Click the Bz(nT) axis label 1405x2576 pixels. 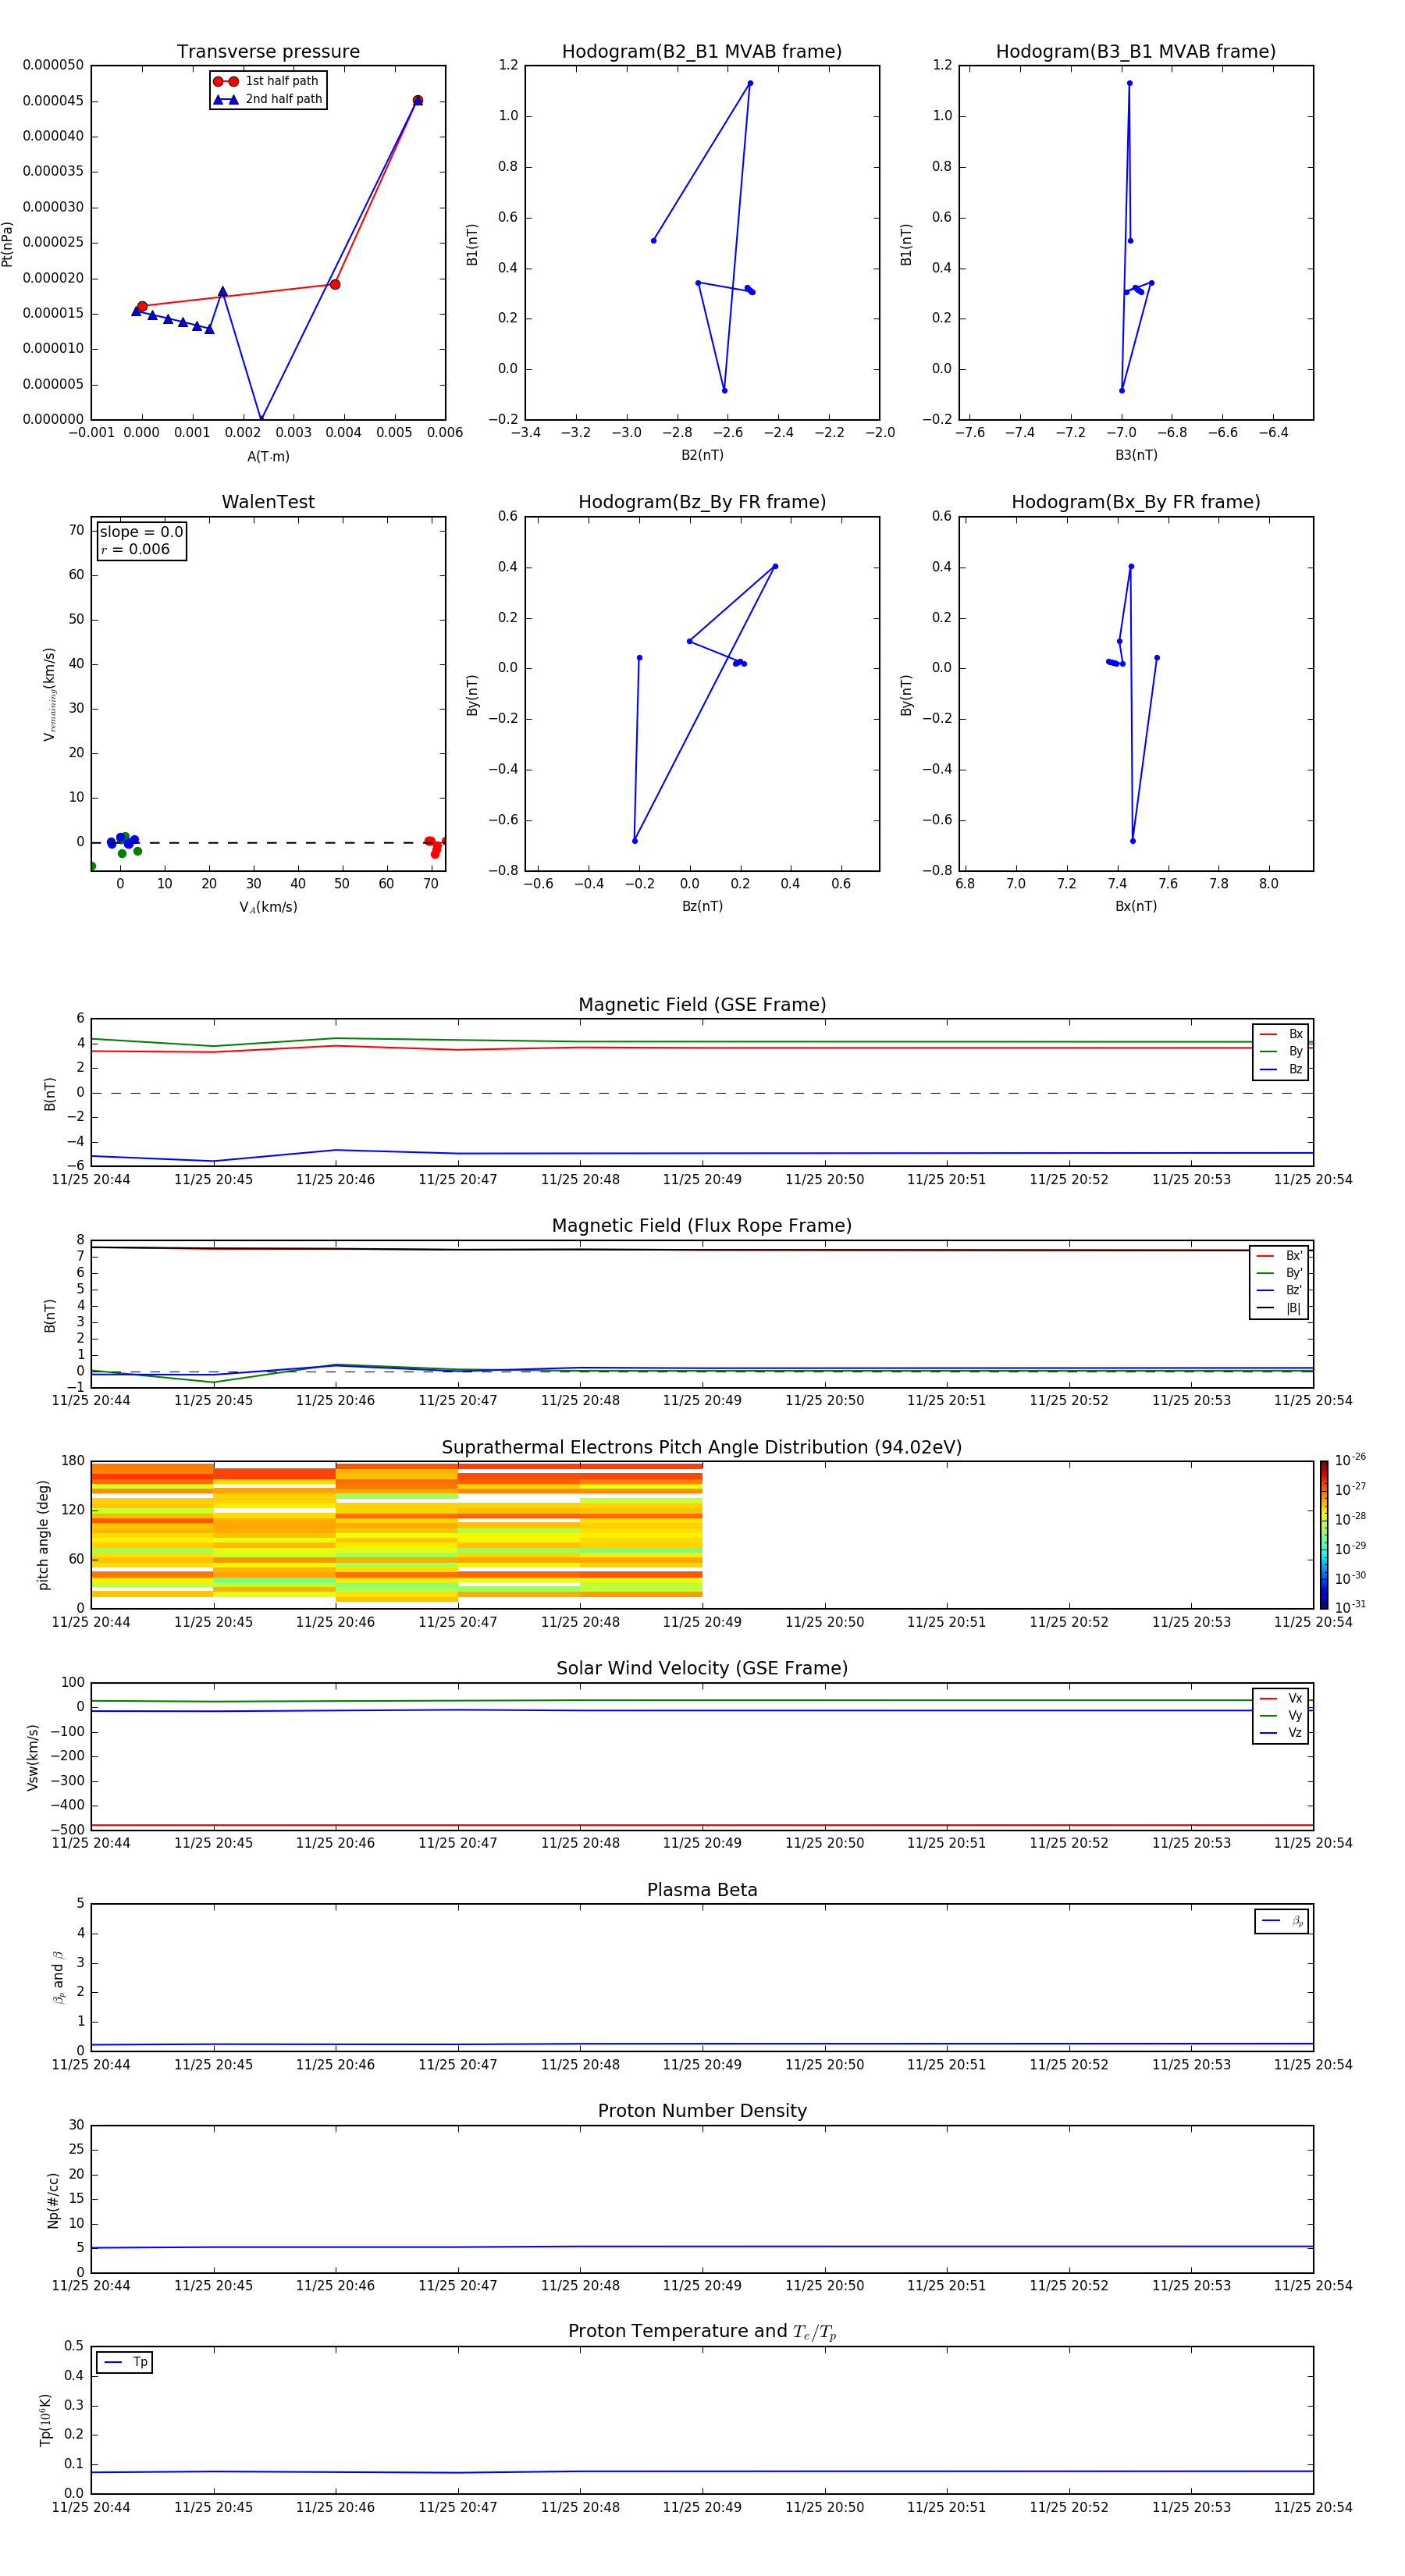click(x=702, y=906)
